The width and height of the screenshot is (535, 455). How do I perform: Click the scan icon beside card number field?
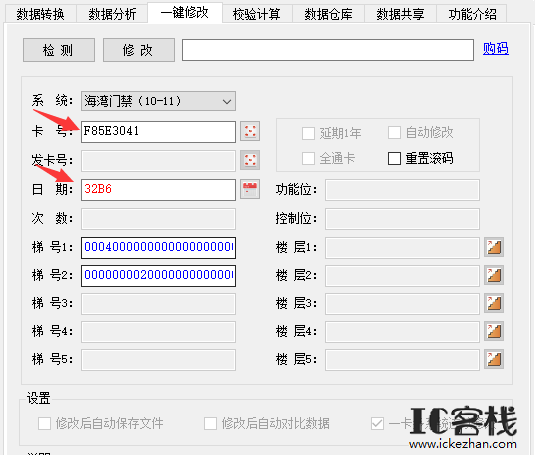coord(250,131)
